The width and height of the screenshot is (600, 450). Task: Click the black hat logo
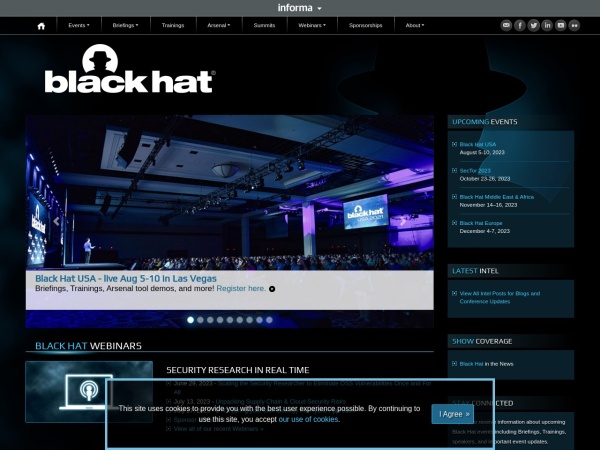click(130, 69)
